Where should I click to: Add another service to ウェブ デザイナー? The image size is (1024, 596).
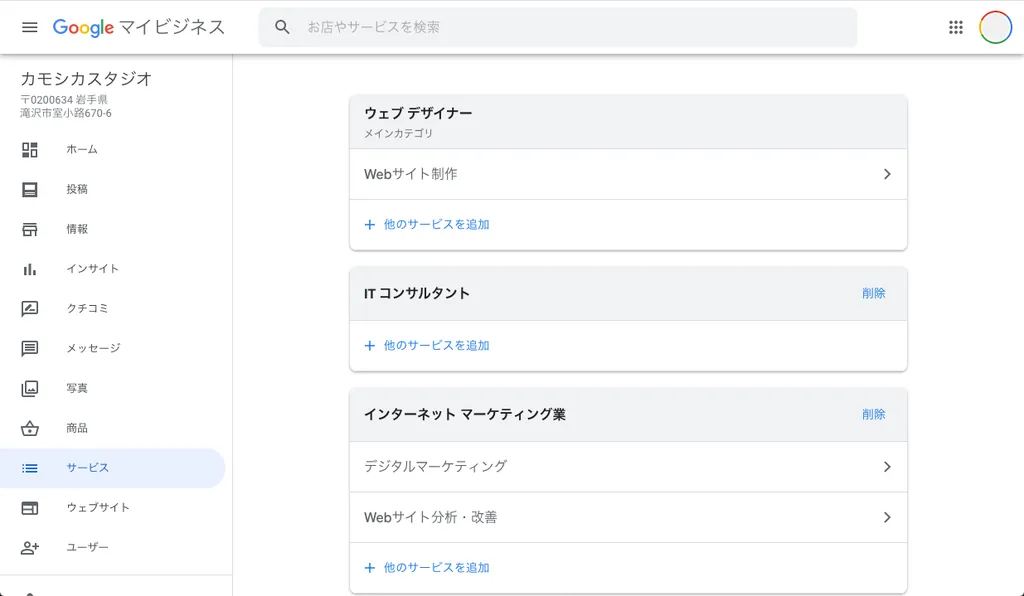point(436,225)
